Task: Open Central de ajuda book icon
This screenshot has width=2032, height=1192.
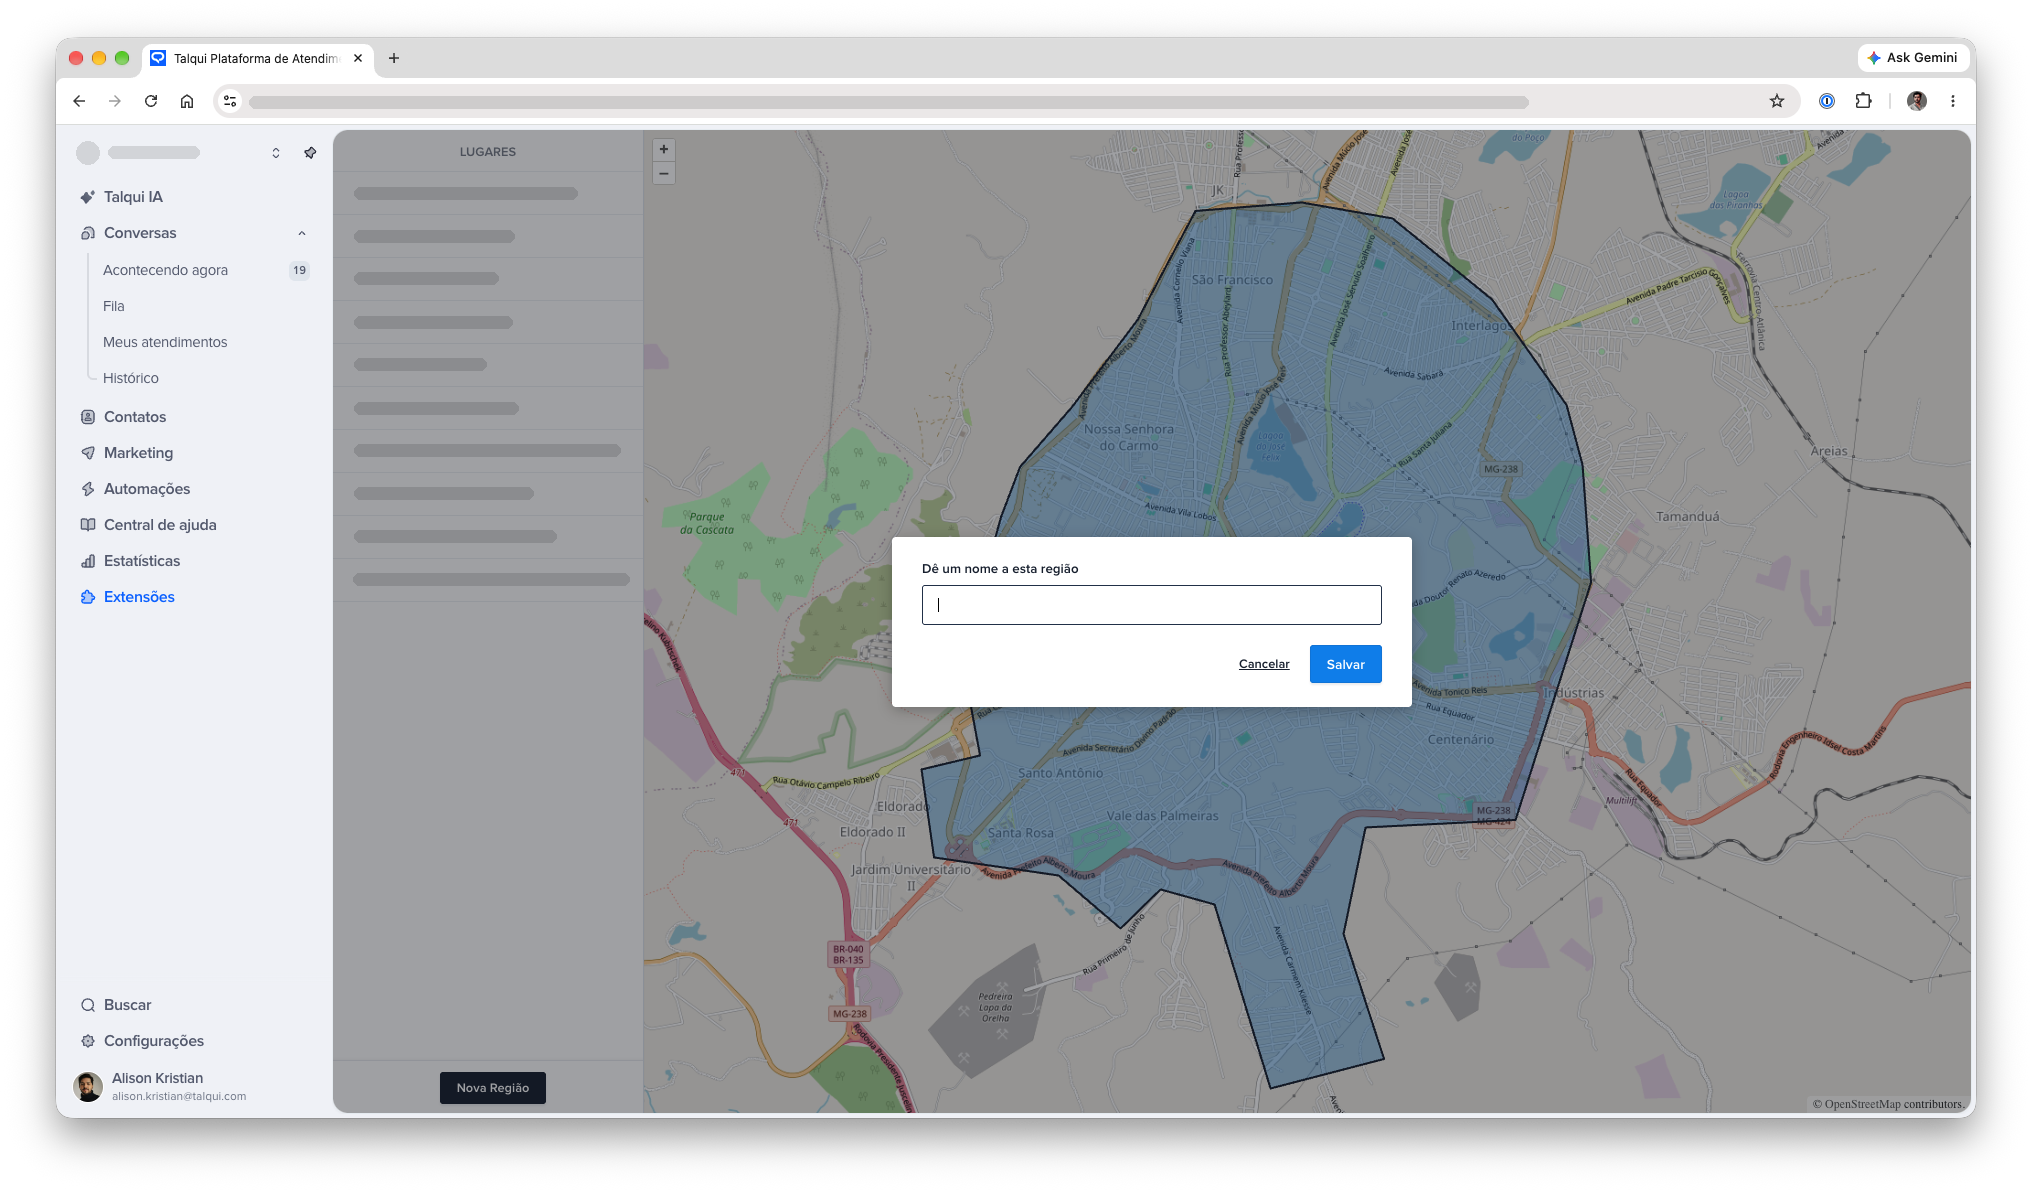Action: point(88,525)
